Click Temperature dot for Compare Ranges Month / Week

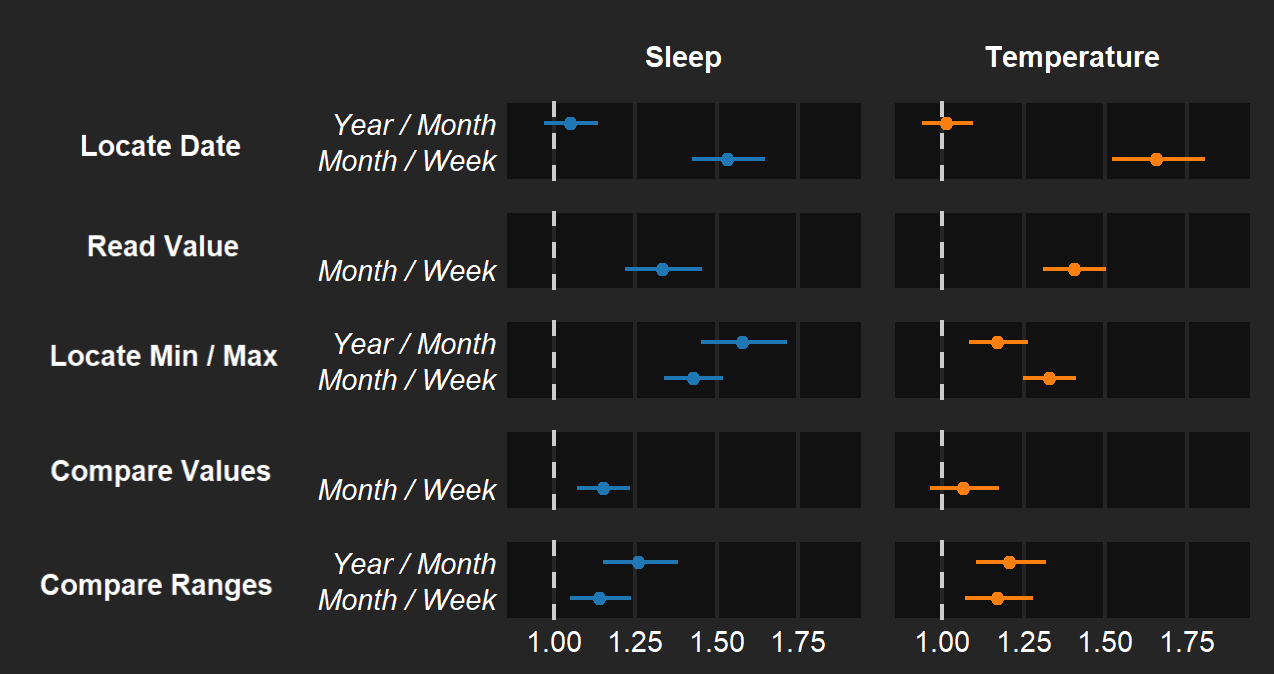tap(997, 598)
